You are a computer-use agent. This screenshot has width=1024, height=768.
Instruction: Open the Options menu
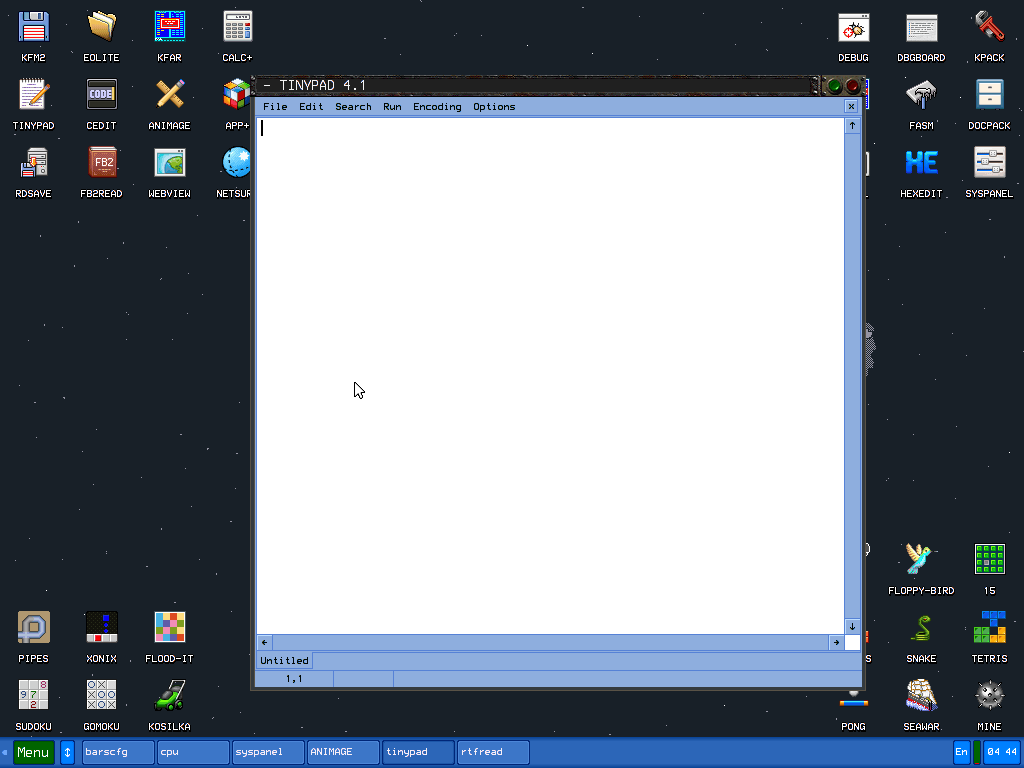[x=494, y=106]
